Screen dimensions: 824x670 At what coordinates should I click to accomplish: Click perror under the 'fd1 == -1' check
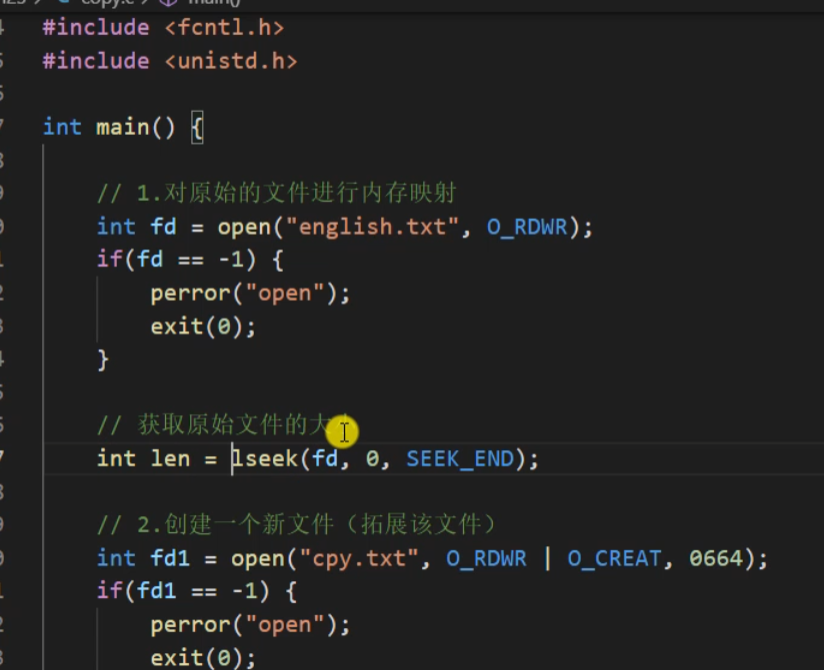[191, 625]
